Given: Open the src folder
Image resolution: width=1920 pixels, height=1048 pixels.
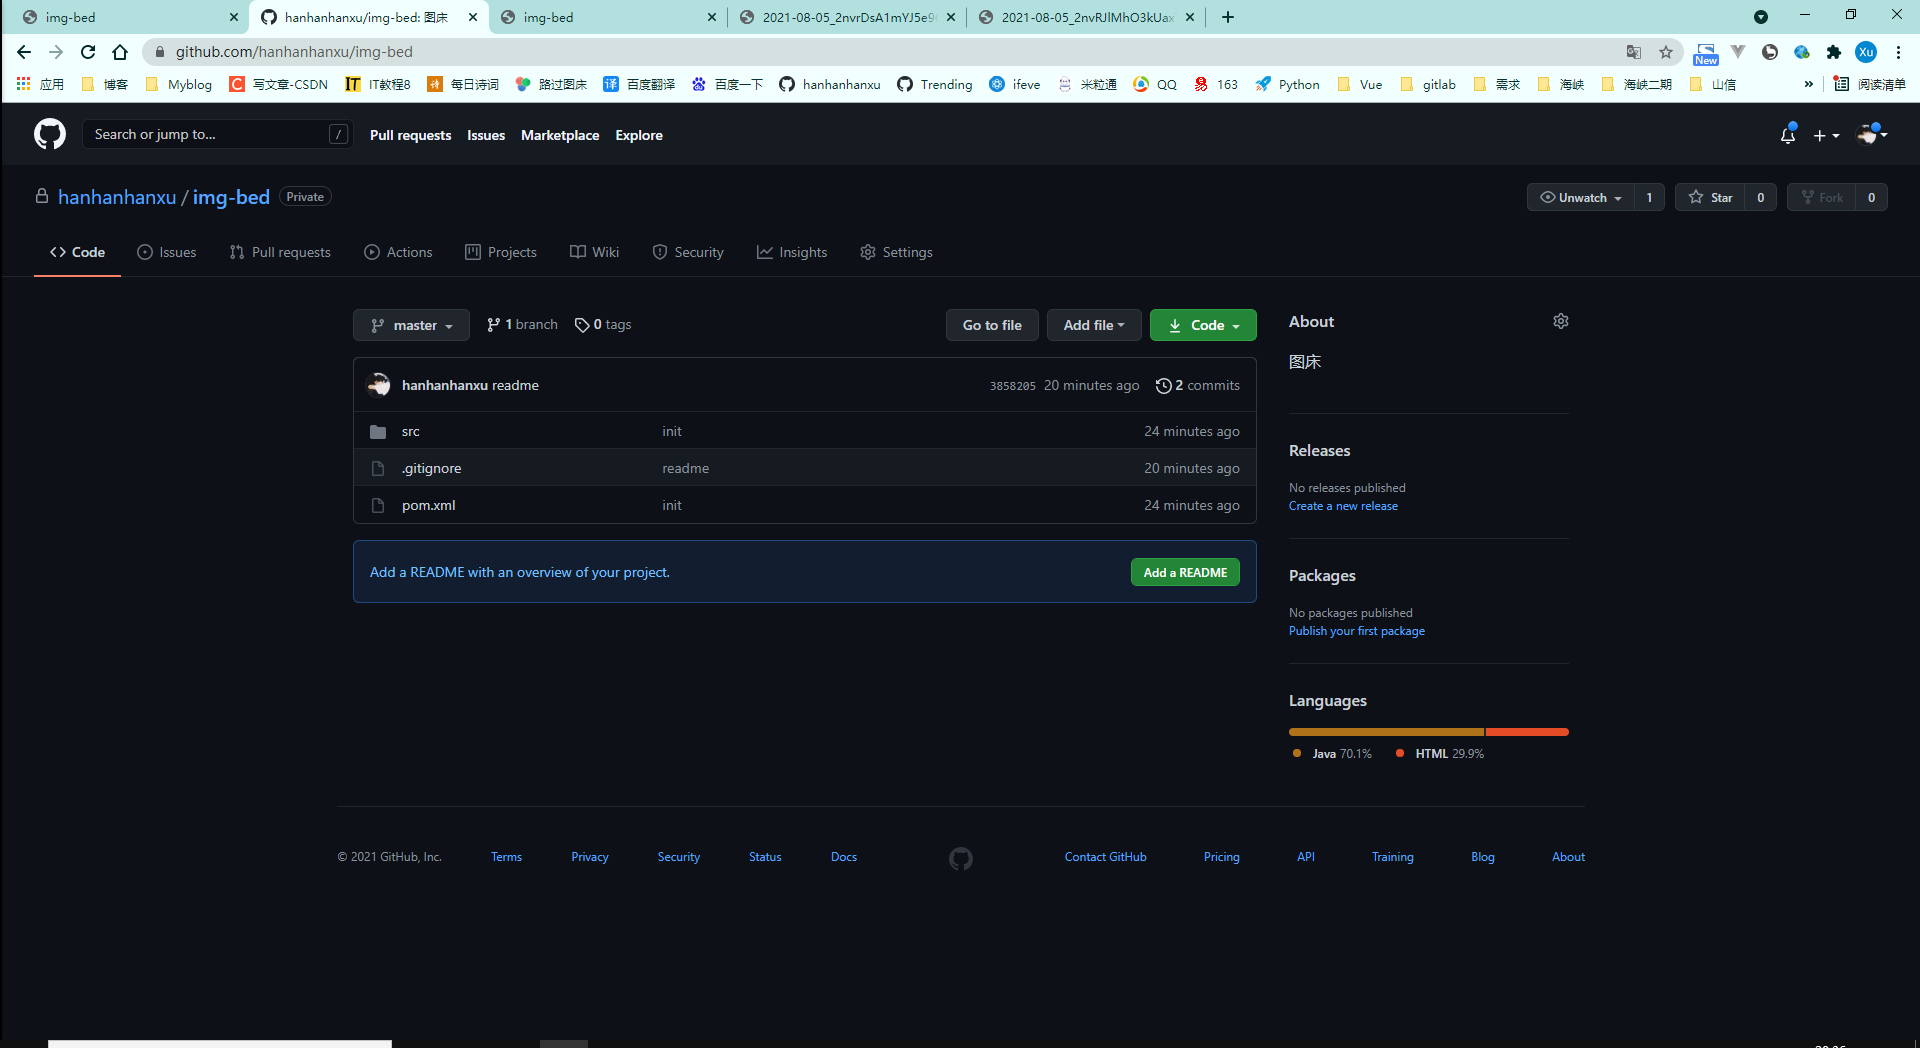Looking at the screenshot, I should 410,431.
